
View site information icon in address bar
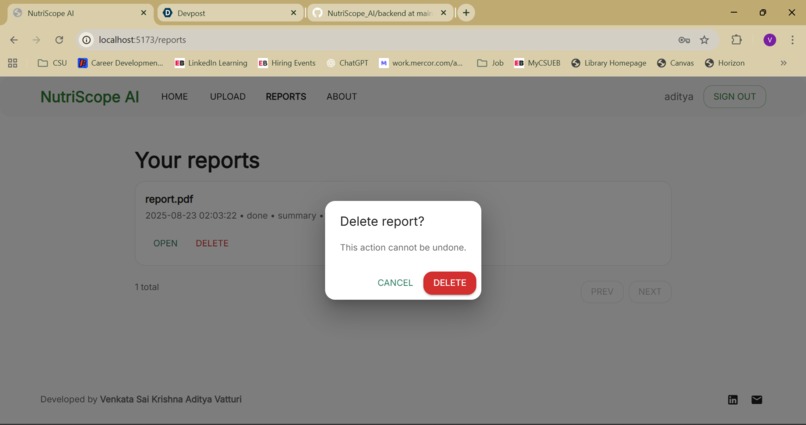coord(86,40)
